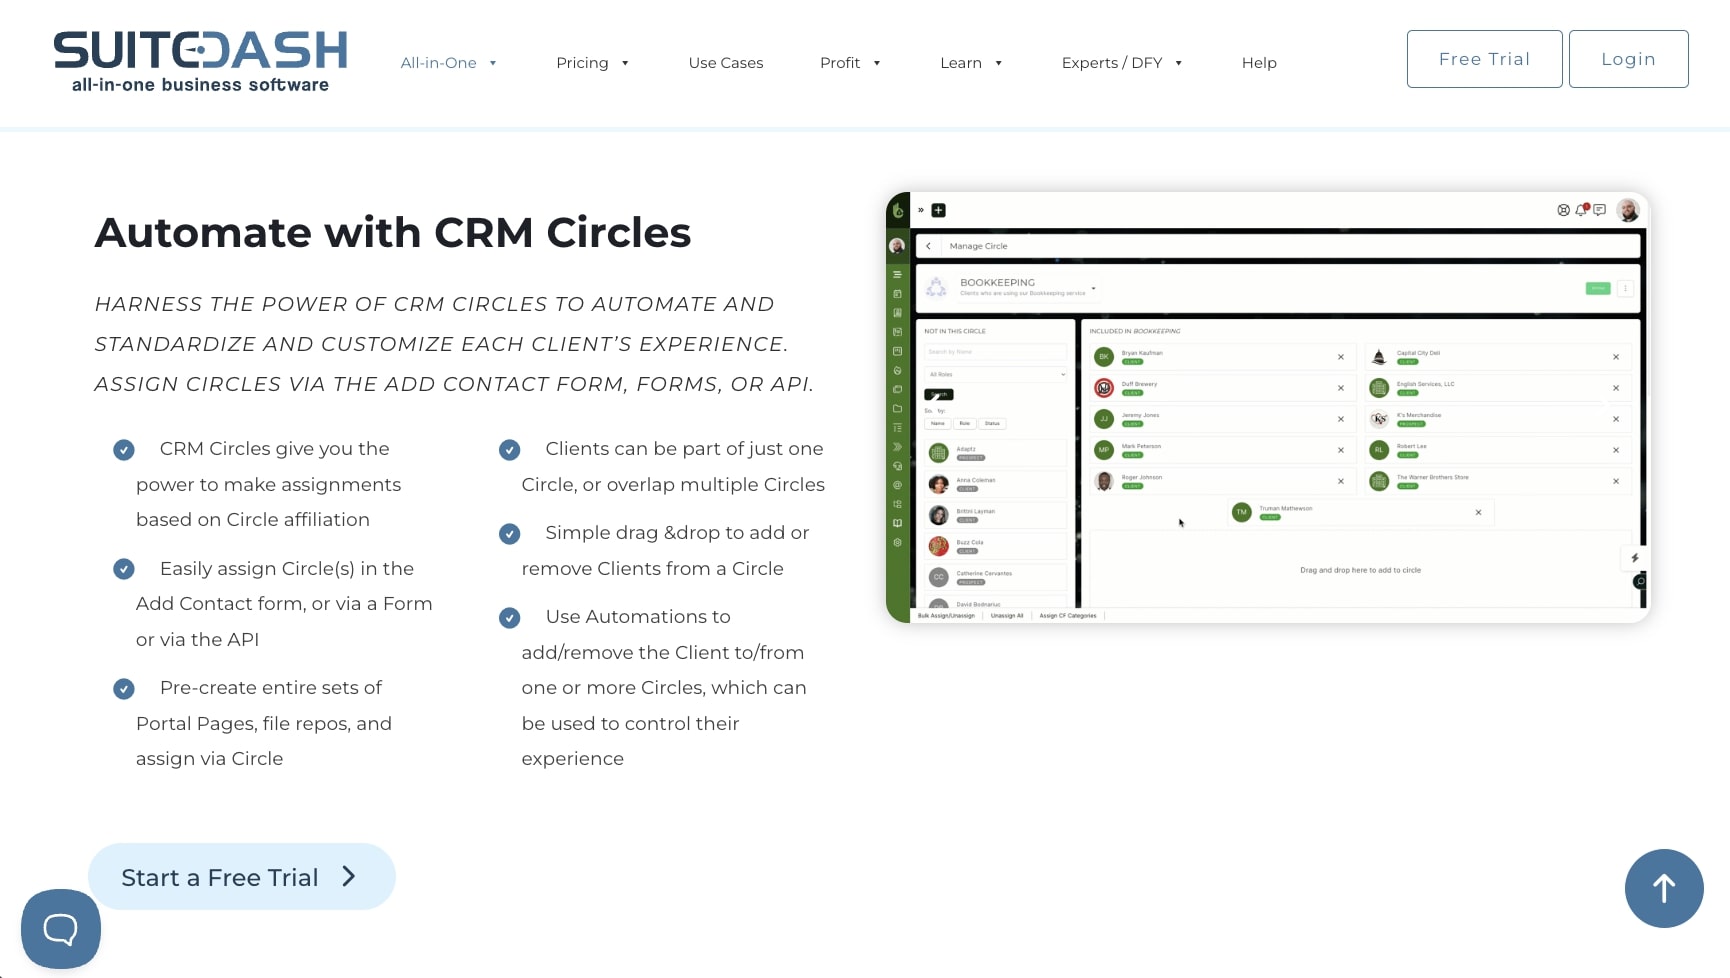This screenshot has width=1730, height=978.
Task: Click the Name sort button in screenshot
Action: (938, 423)
